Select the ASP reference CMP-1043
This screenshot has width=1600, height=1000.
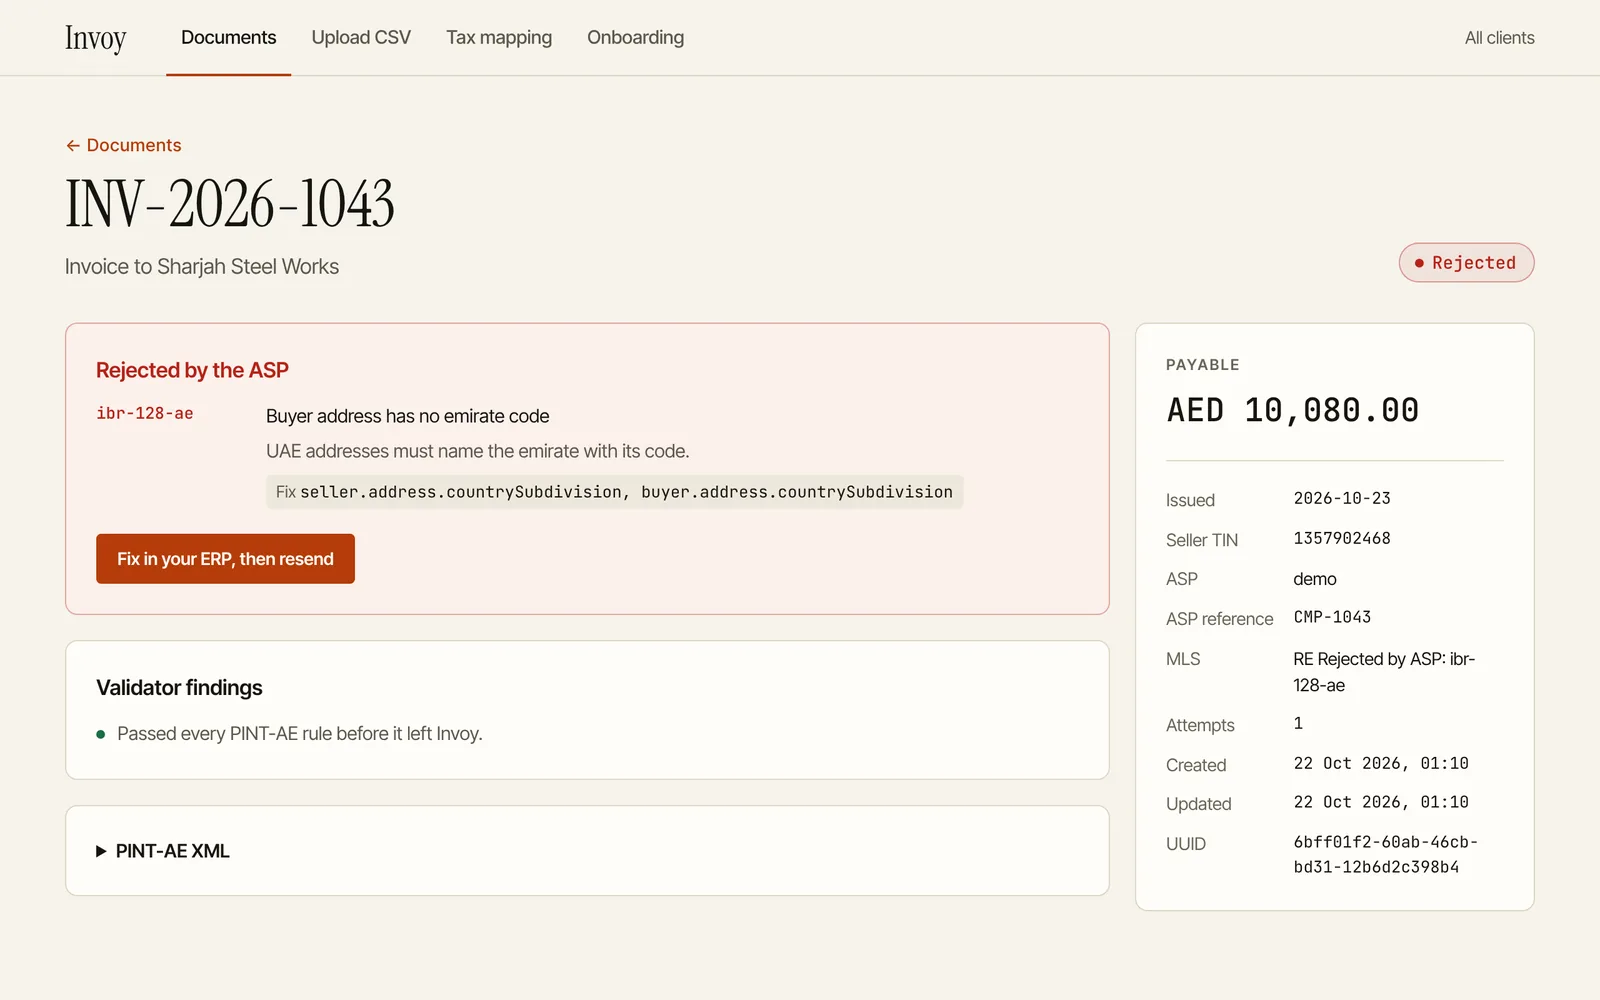[1332, 617]
